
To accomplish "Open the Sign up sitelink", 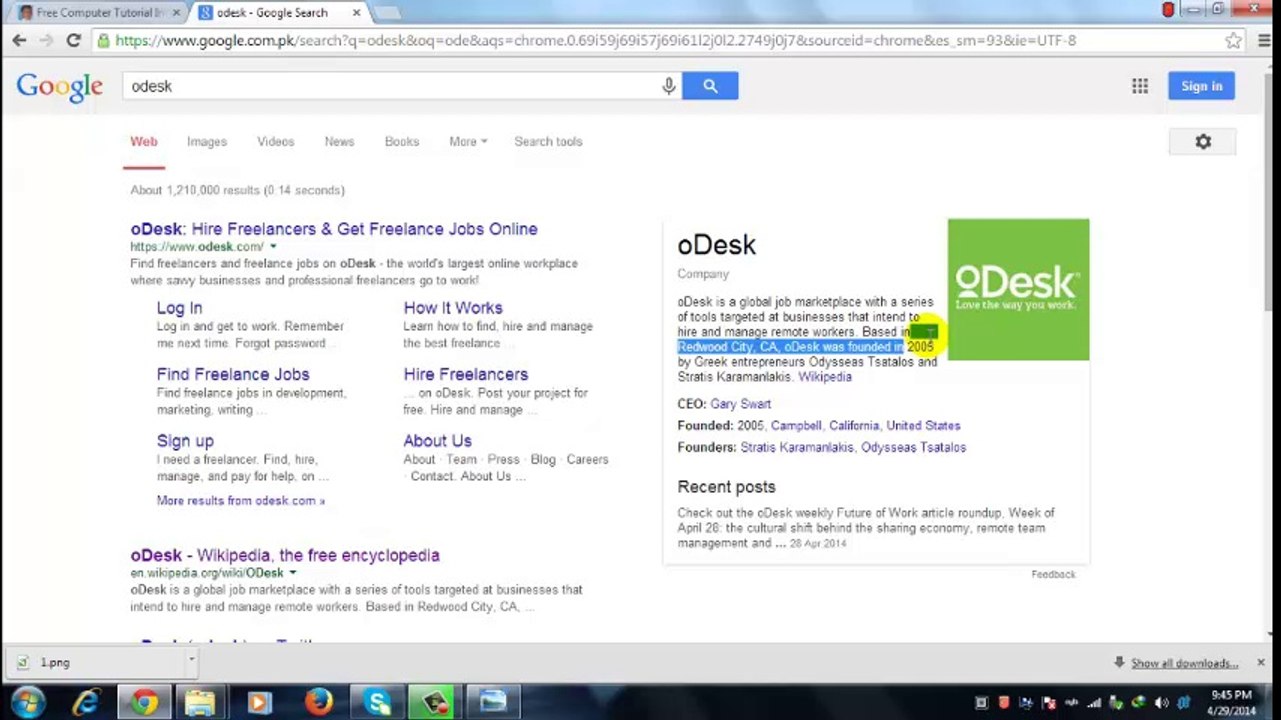I will (185, 441).
